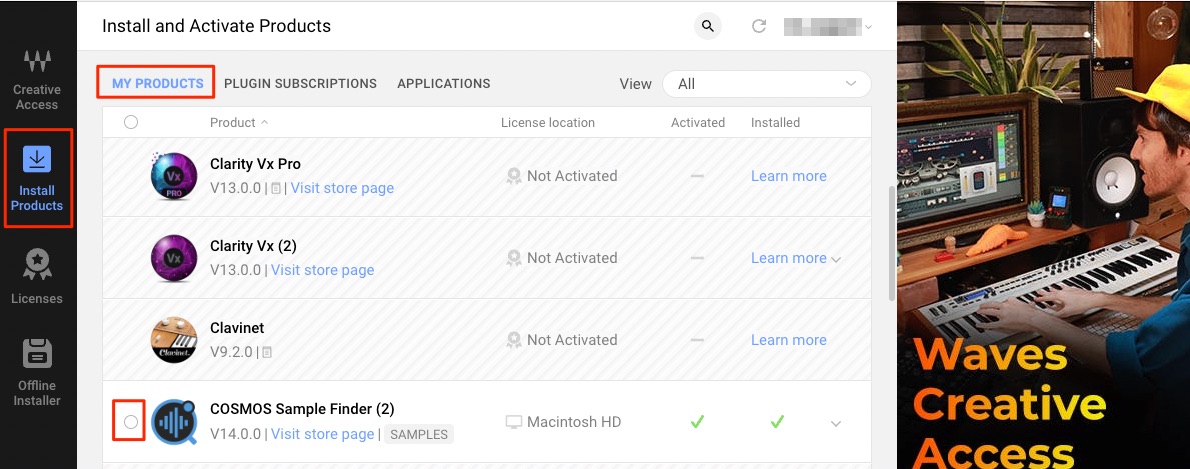Click the Activated column header
The height and width of the screenshot is (469, 1190).
tap(697, 122)
